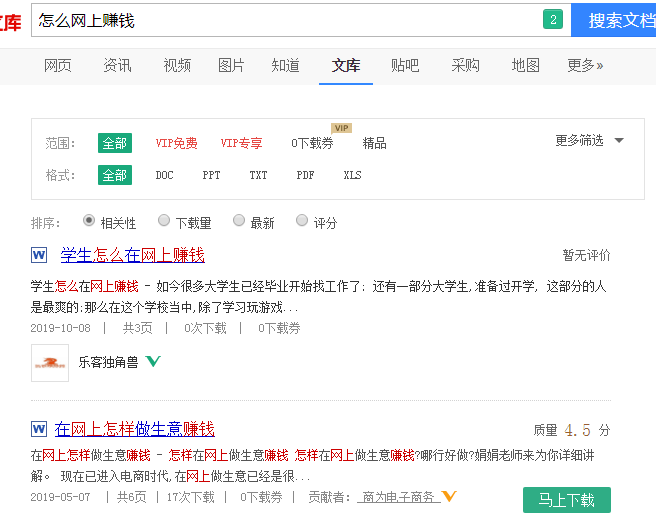
Task: Click the date 2019-10-08
Action: click(61, 328)
